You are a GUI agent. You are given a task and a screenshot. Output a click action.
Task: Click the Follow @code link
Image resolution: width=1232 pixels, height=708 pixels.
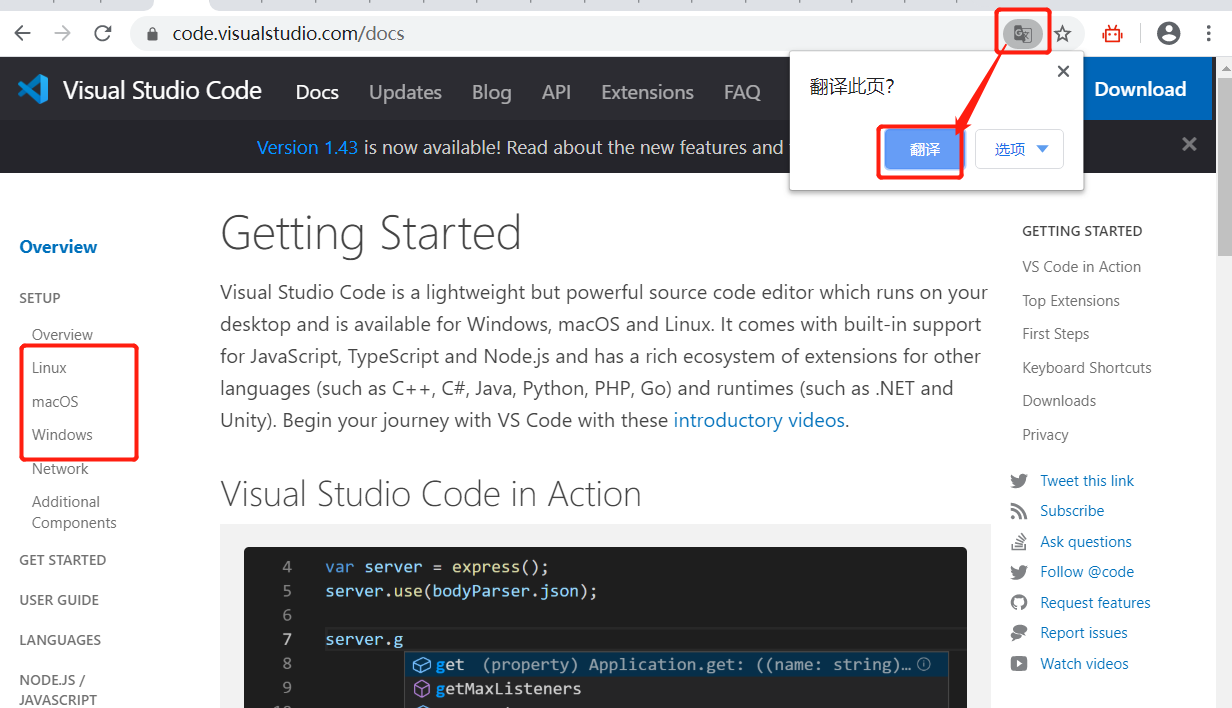(x=1087, y=572)
